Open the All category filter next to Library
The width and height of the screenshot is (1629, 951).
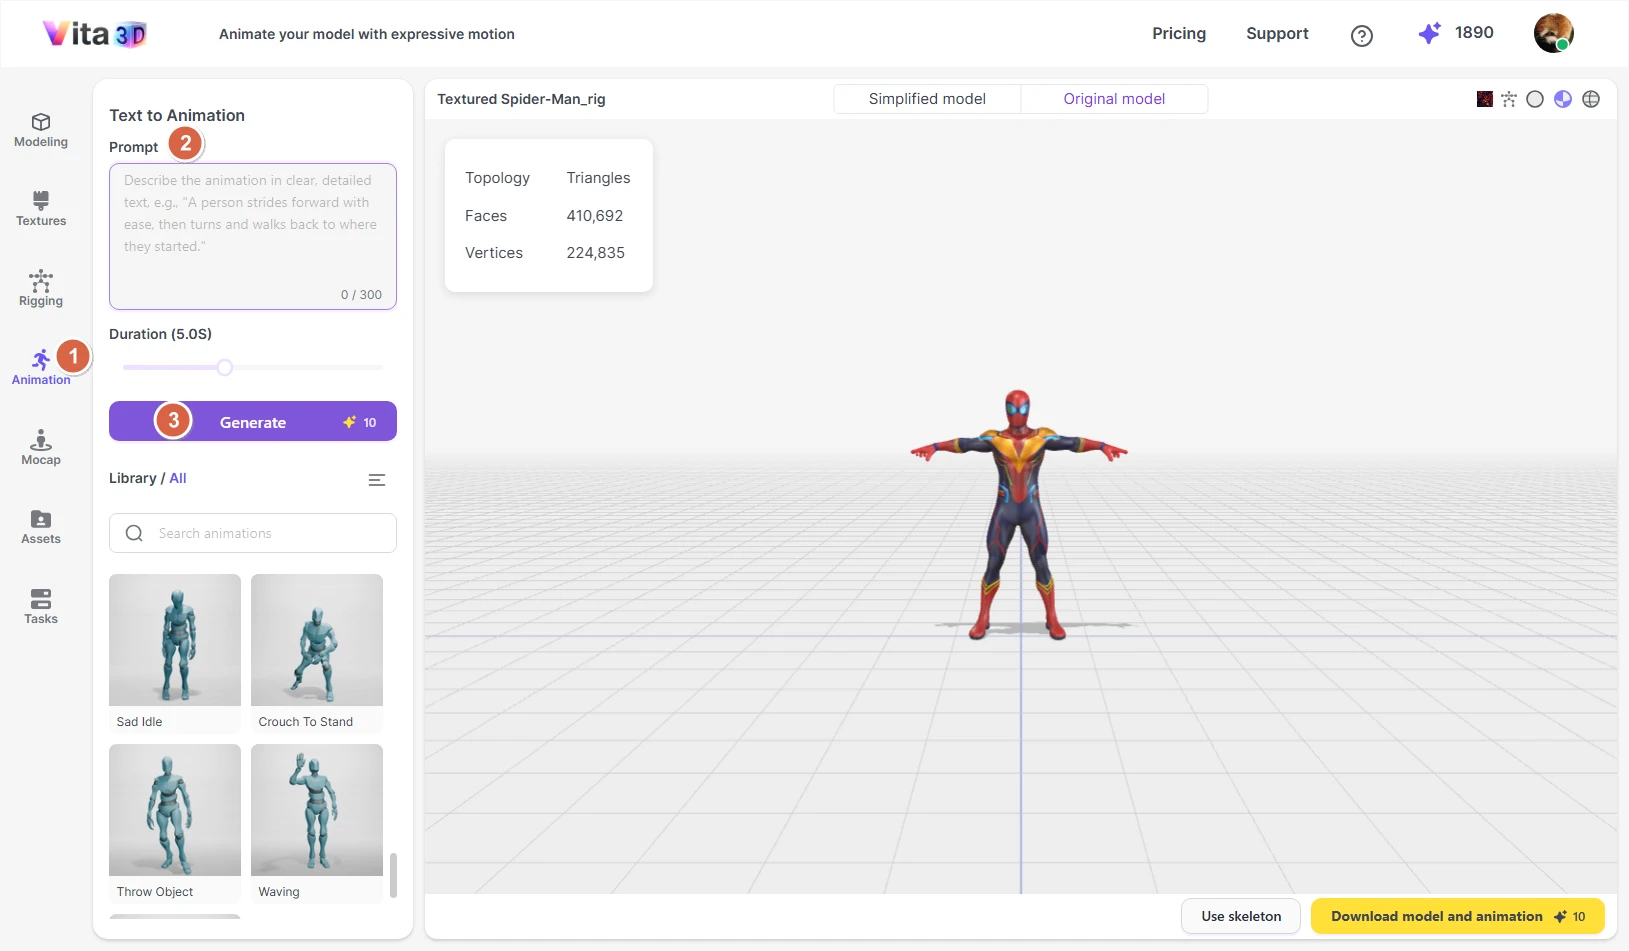click(177, 478)
